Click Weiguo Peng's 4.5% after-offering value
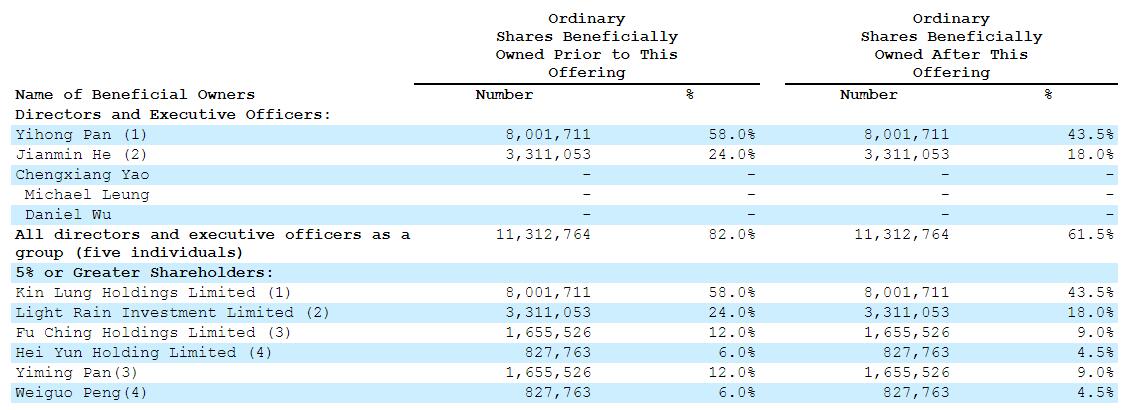This screenshot has width=1129, height=410. (1095, 393)
